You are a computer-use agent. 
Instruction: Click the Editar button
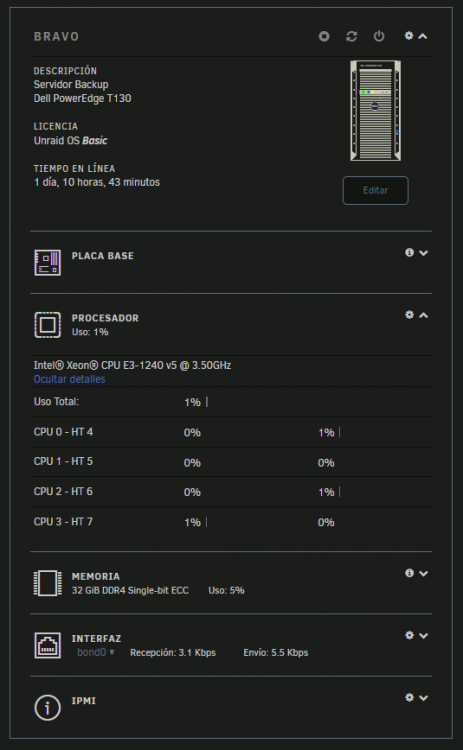point(375,190)
